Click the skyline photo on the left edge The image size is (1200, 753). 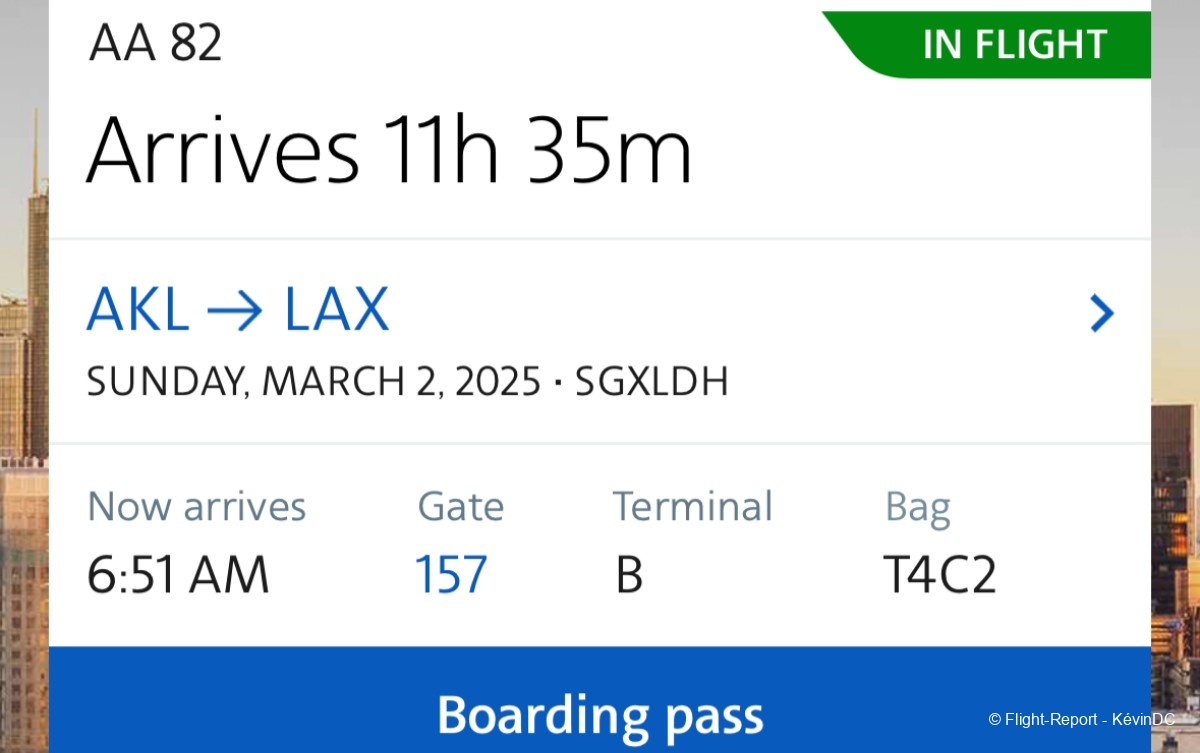[x=23, y=400]
